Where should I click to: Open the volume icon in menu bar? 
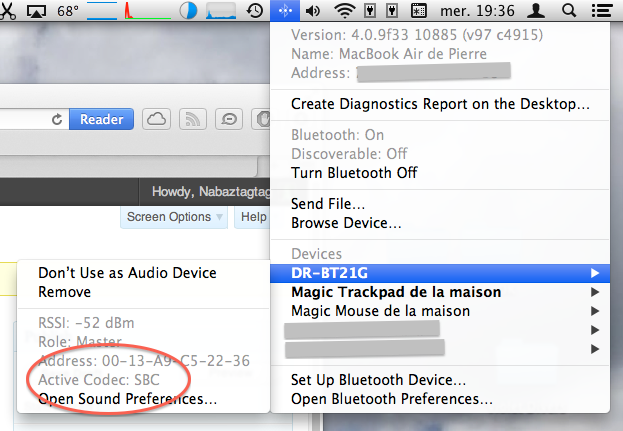tap(313, 12)
